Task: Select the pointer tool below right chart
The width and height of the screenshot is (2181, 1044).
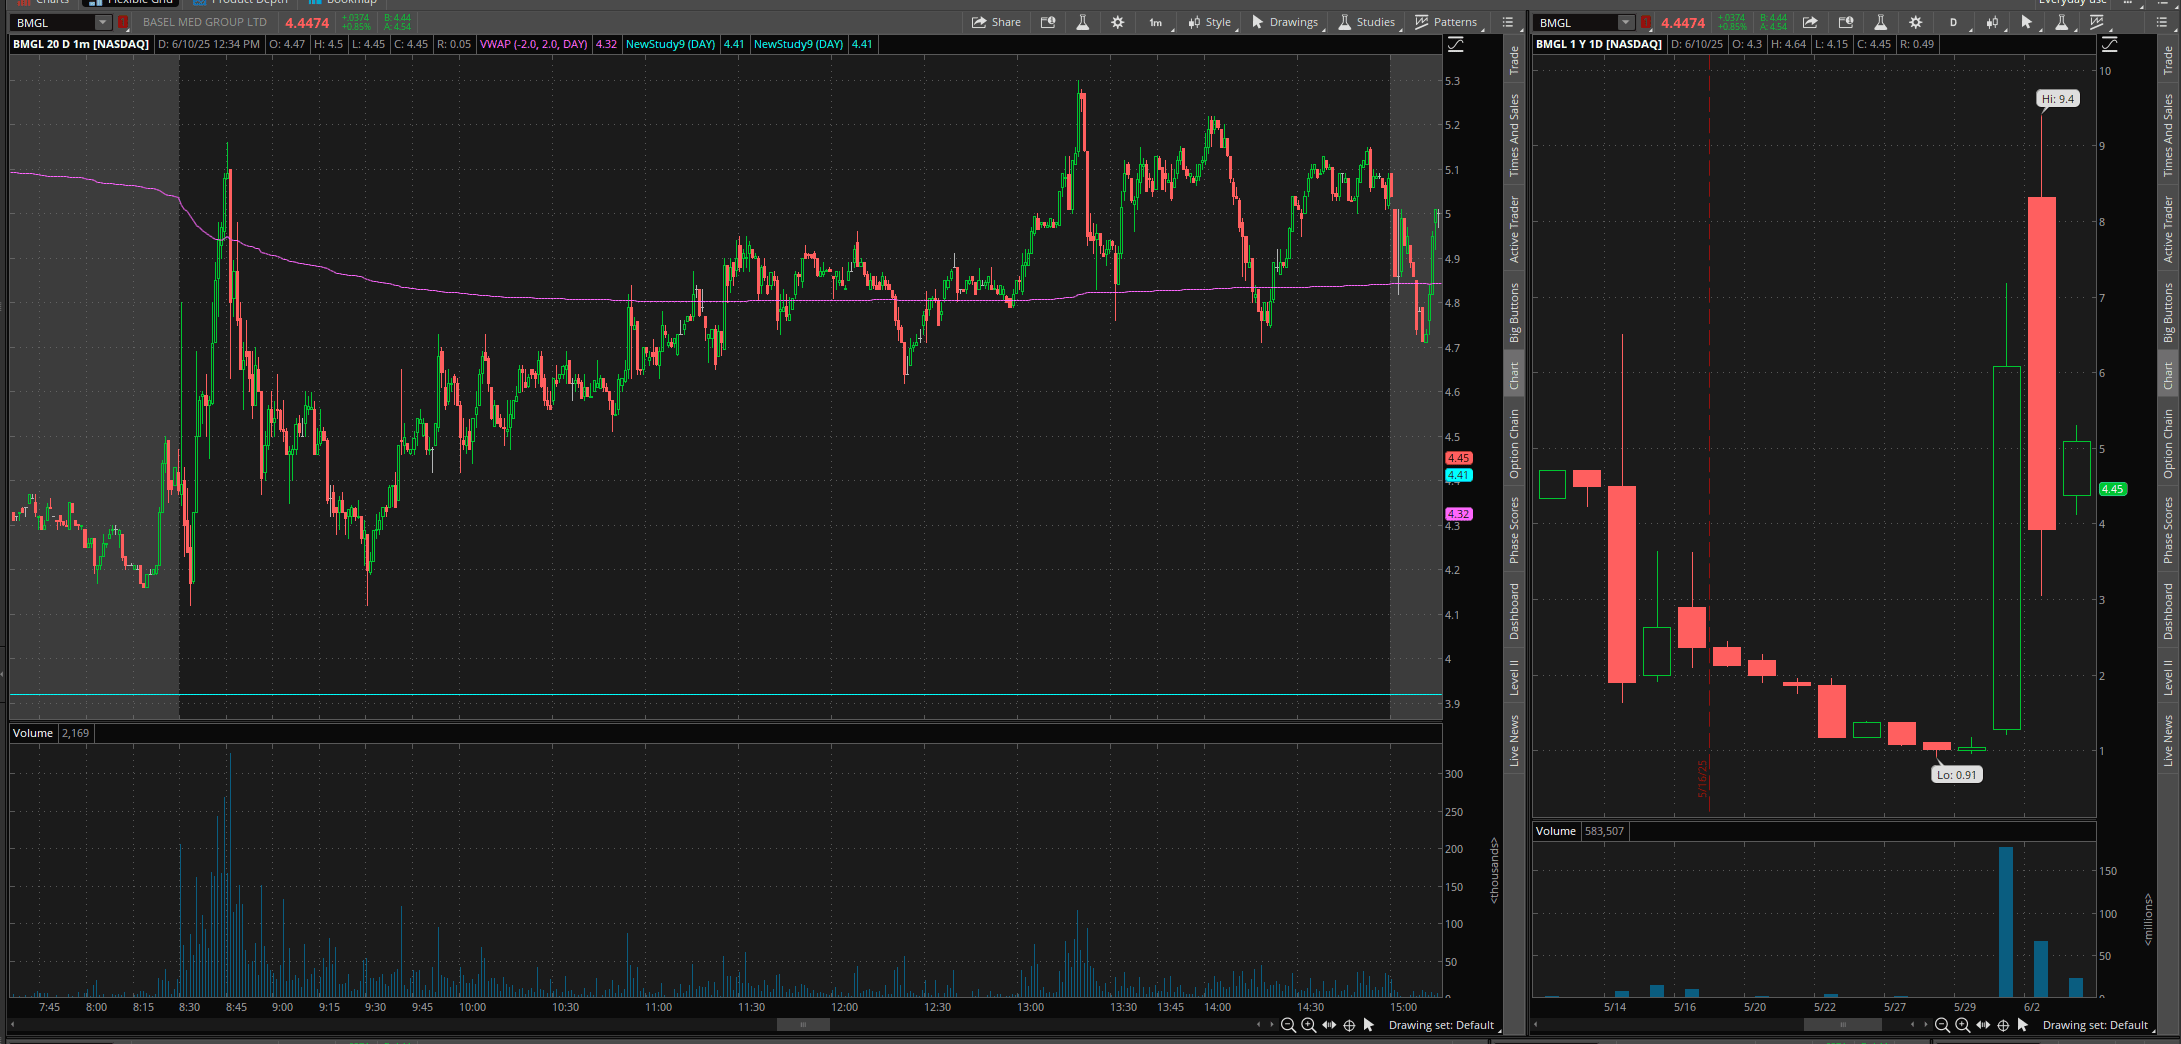Action: (2023, 1025)
